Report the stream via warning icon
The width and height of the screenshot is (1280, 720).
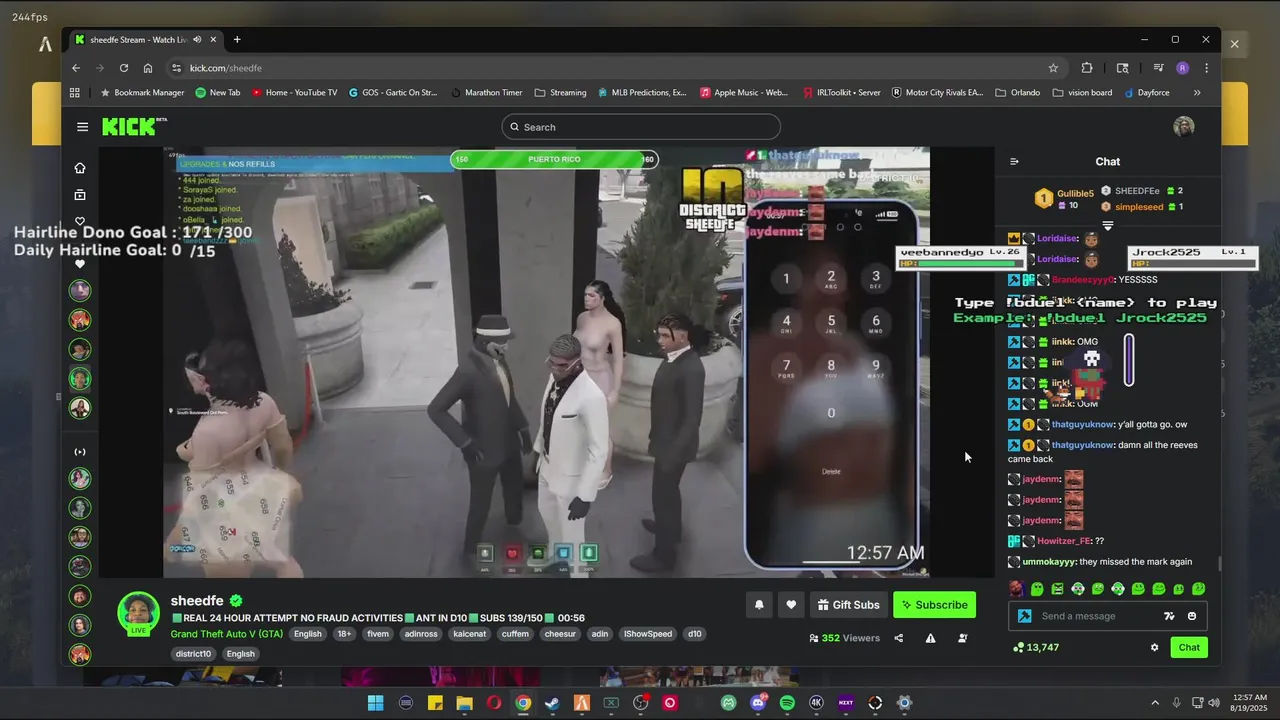930,638
